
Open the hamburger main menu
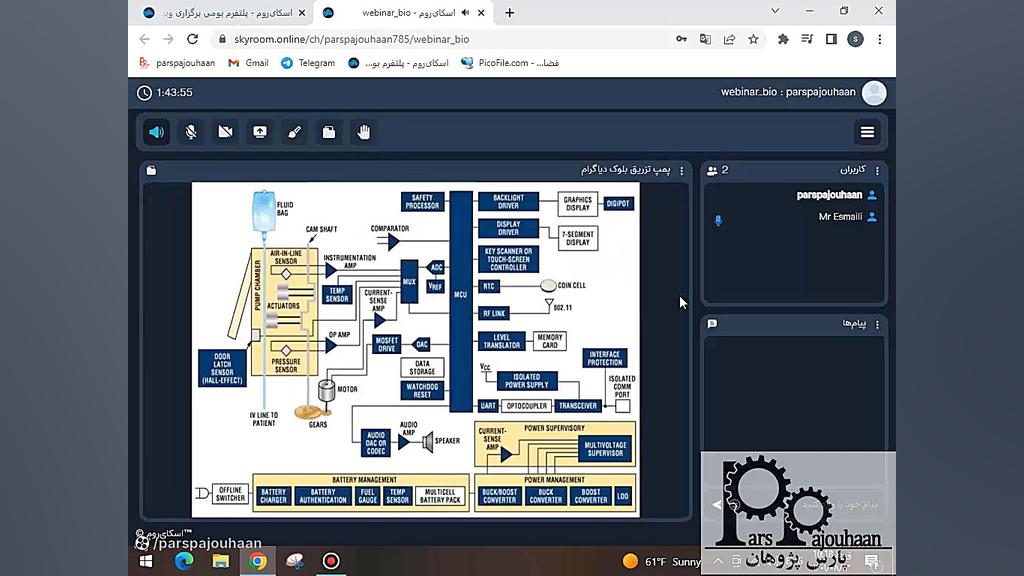point(867,132)
